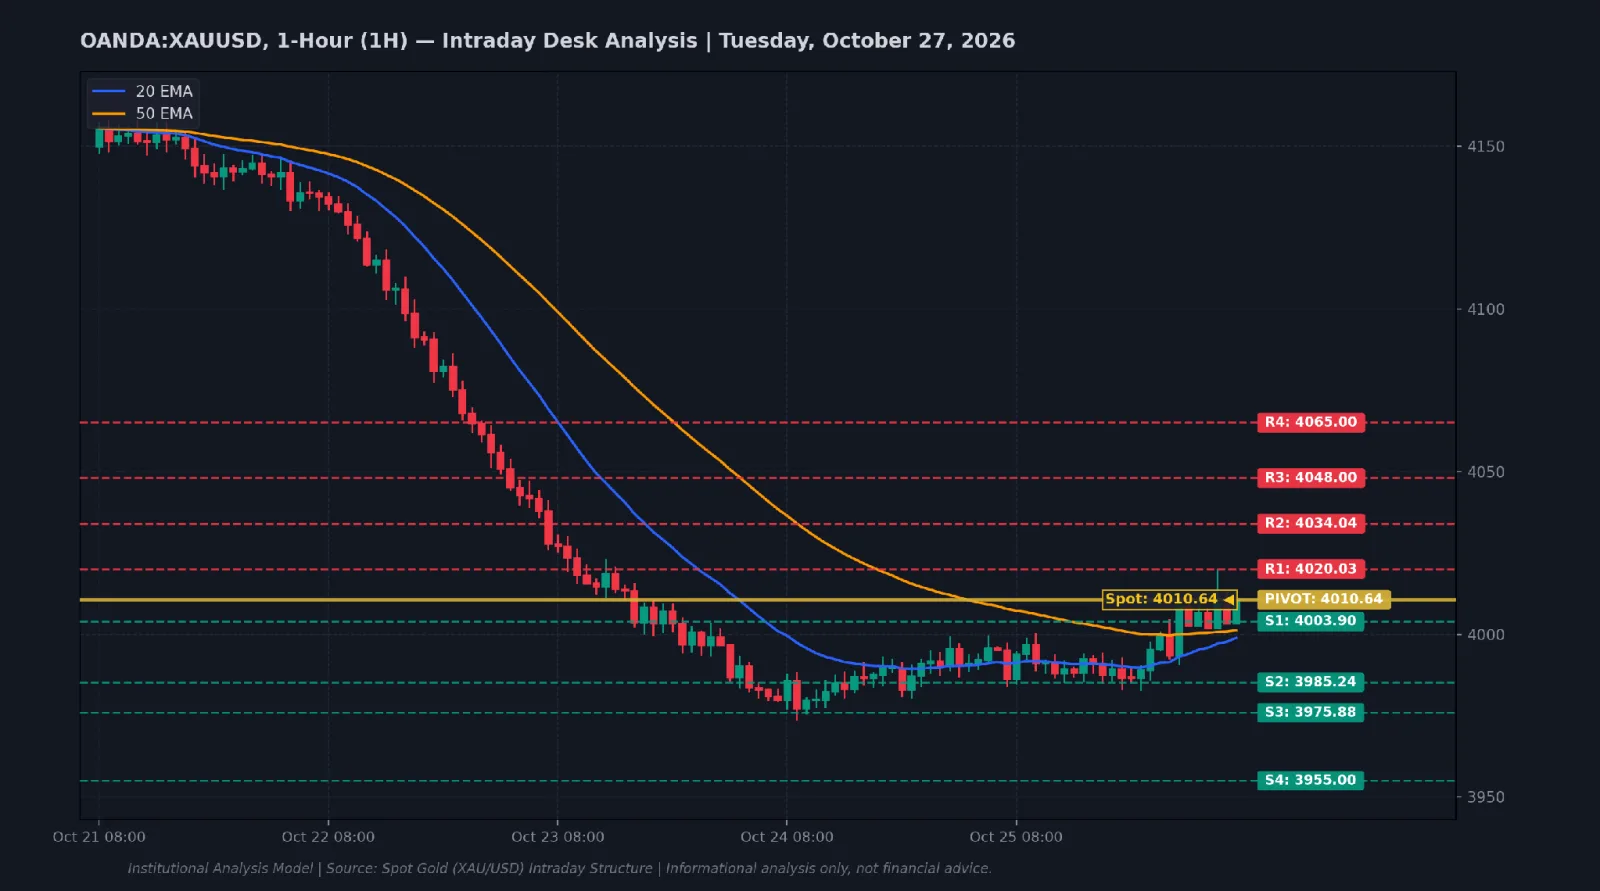This screenshot has height=891, width=1600.
Task: Click the Institutional Analysis Model footer text
Action: [559, 868]
